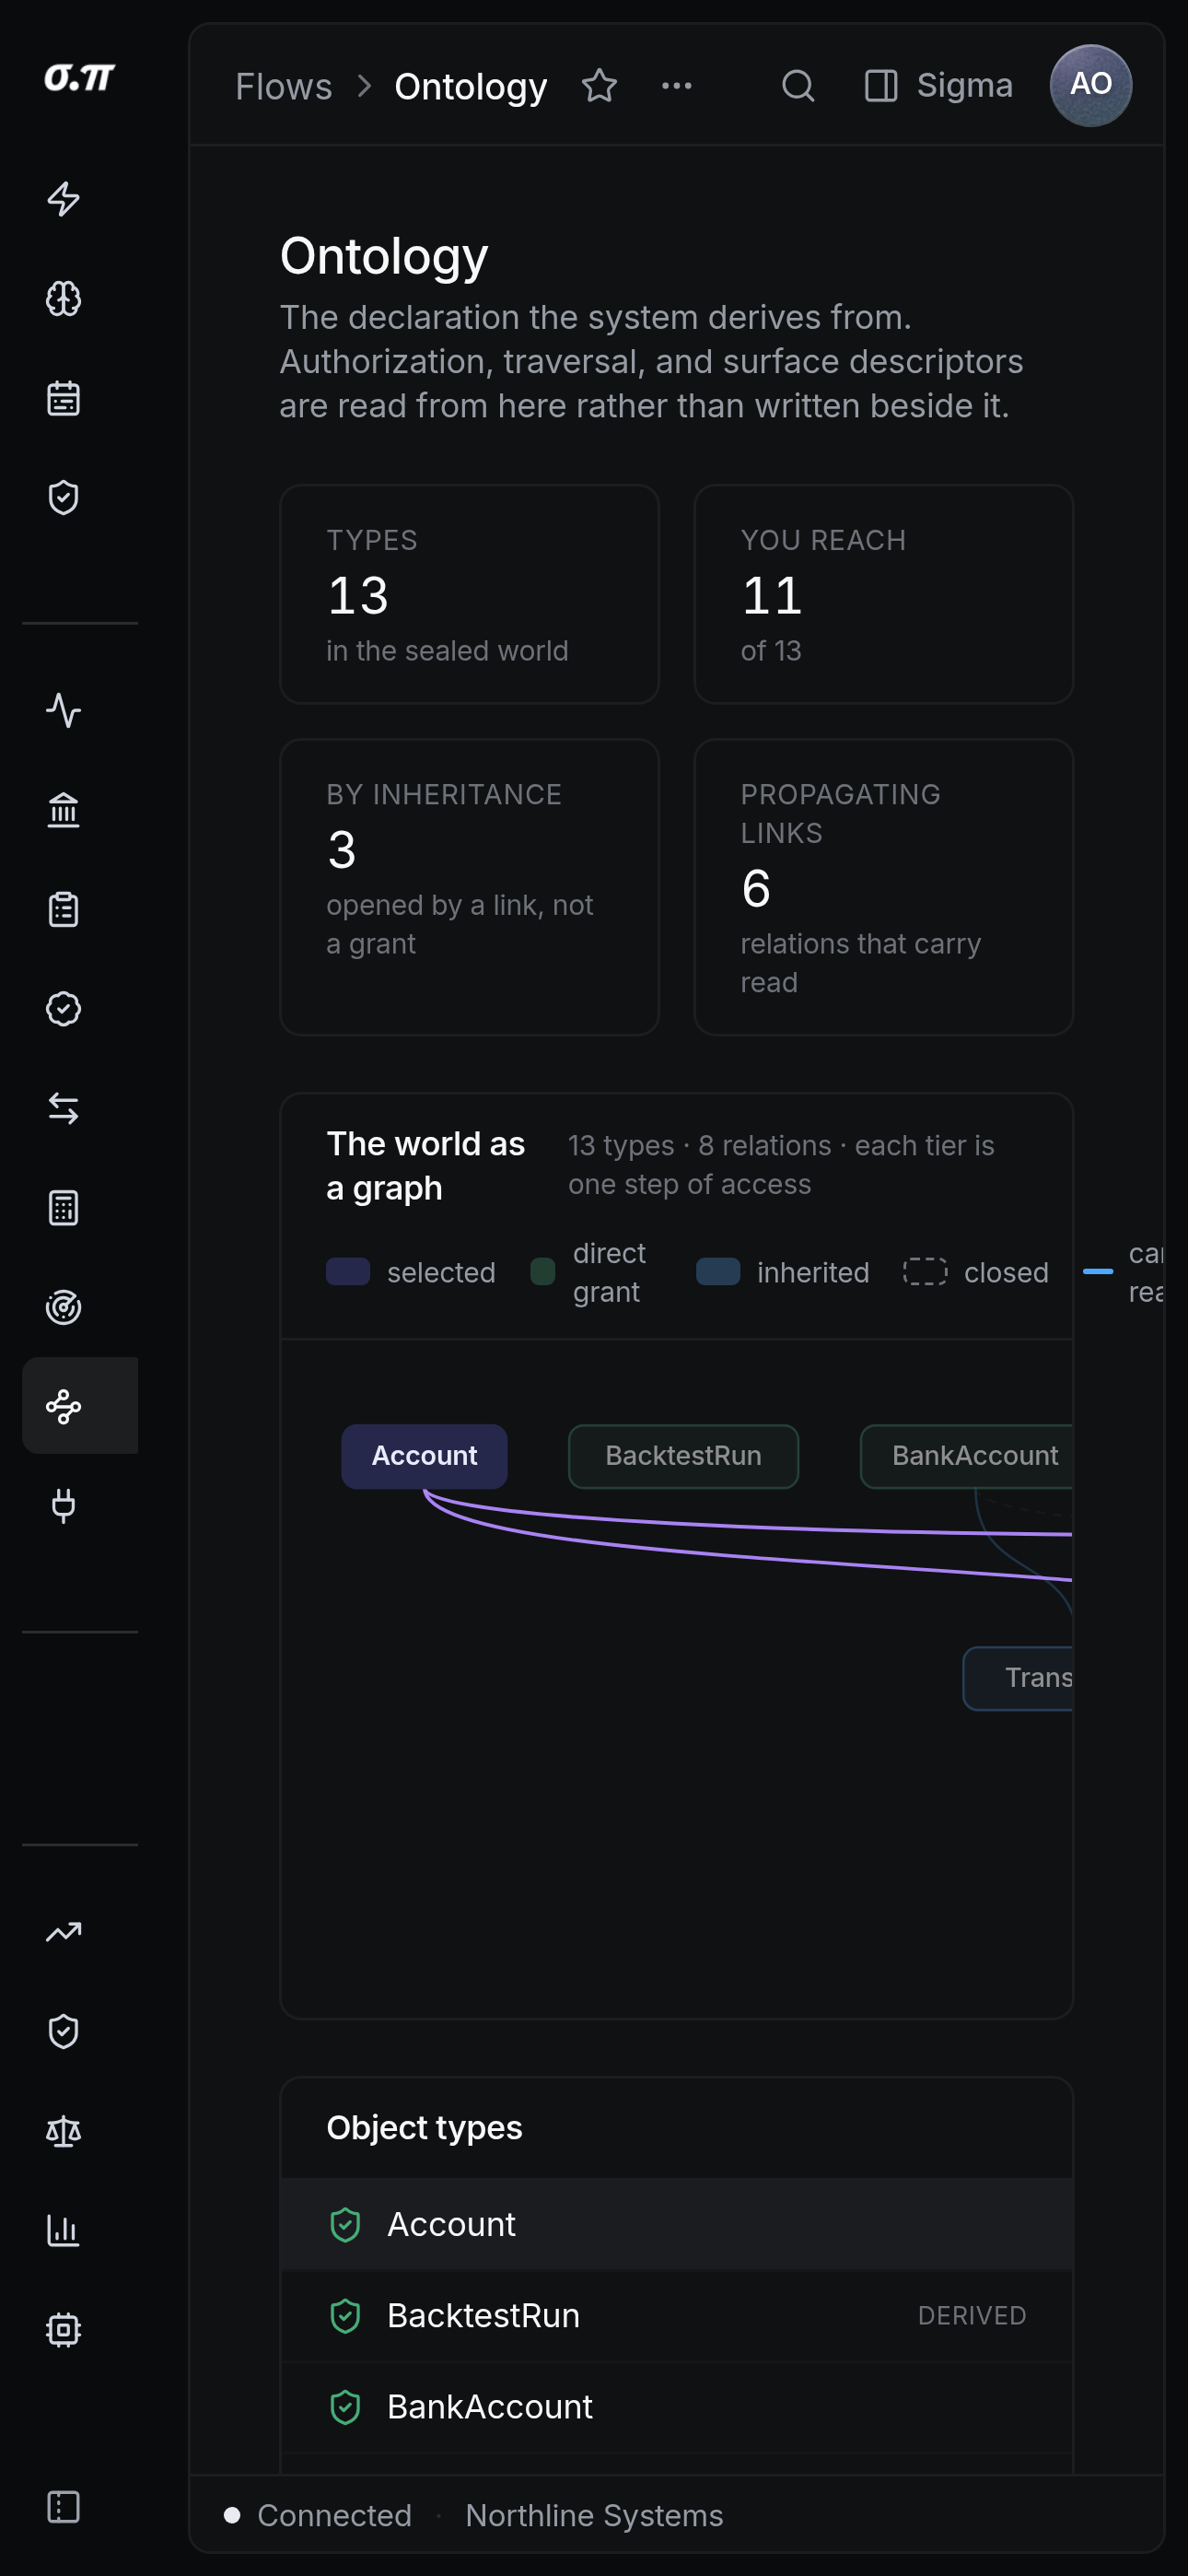Select the BacktestRun graph node
This screenshot has width=1188, height=2576.
(x=683, y=1456)
